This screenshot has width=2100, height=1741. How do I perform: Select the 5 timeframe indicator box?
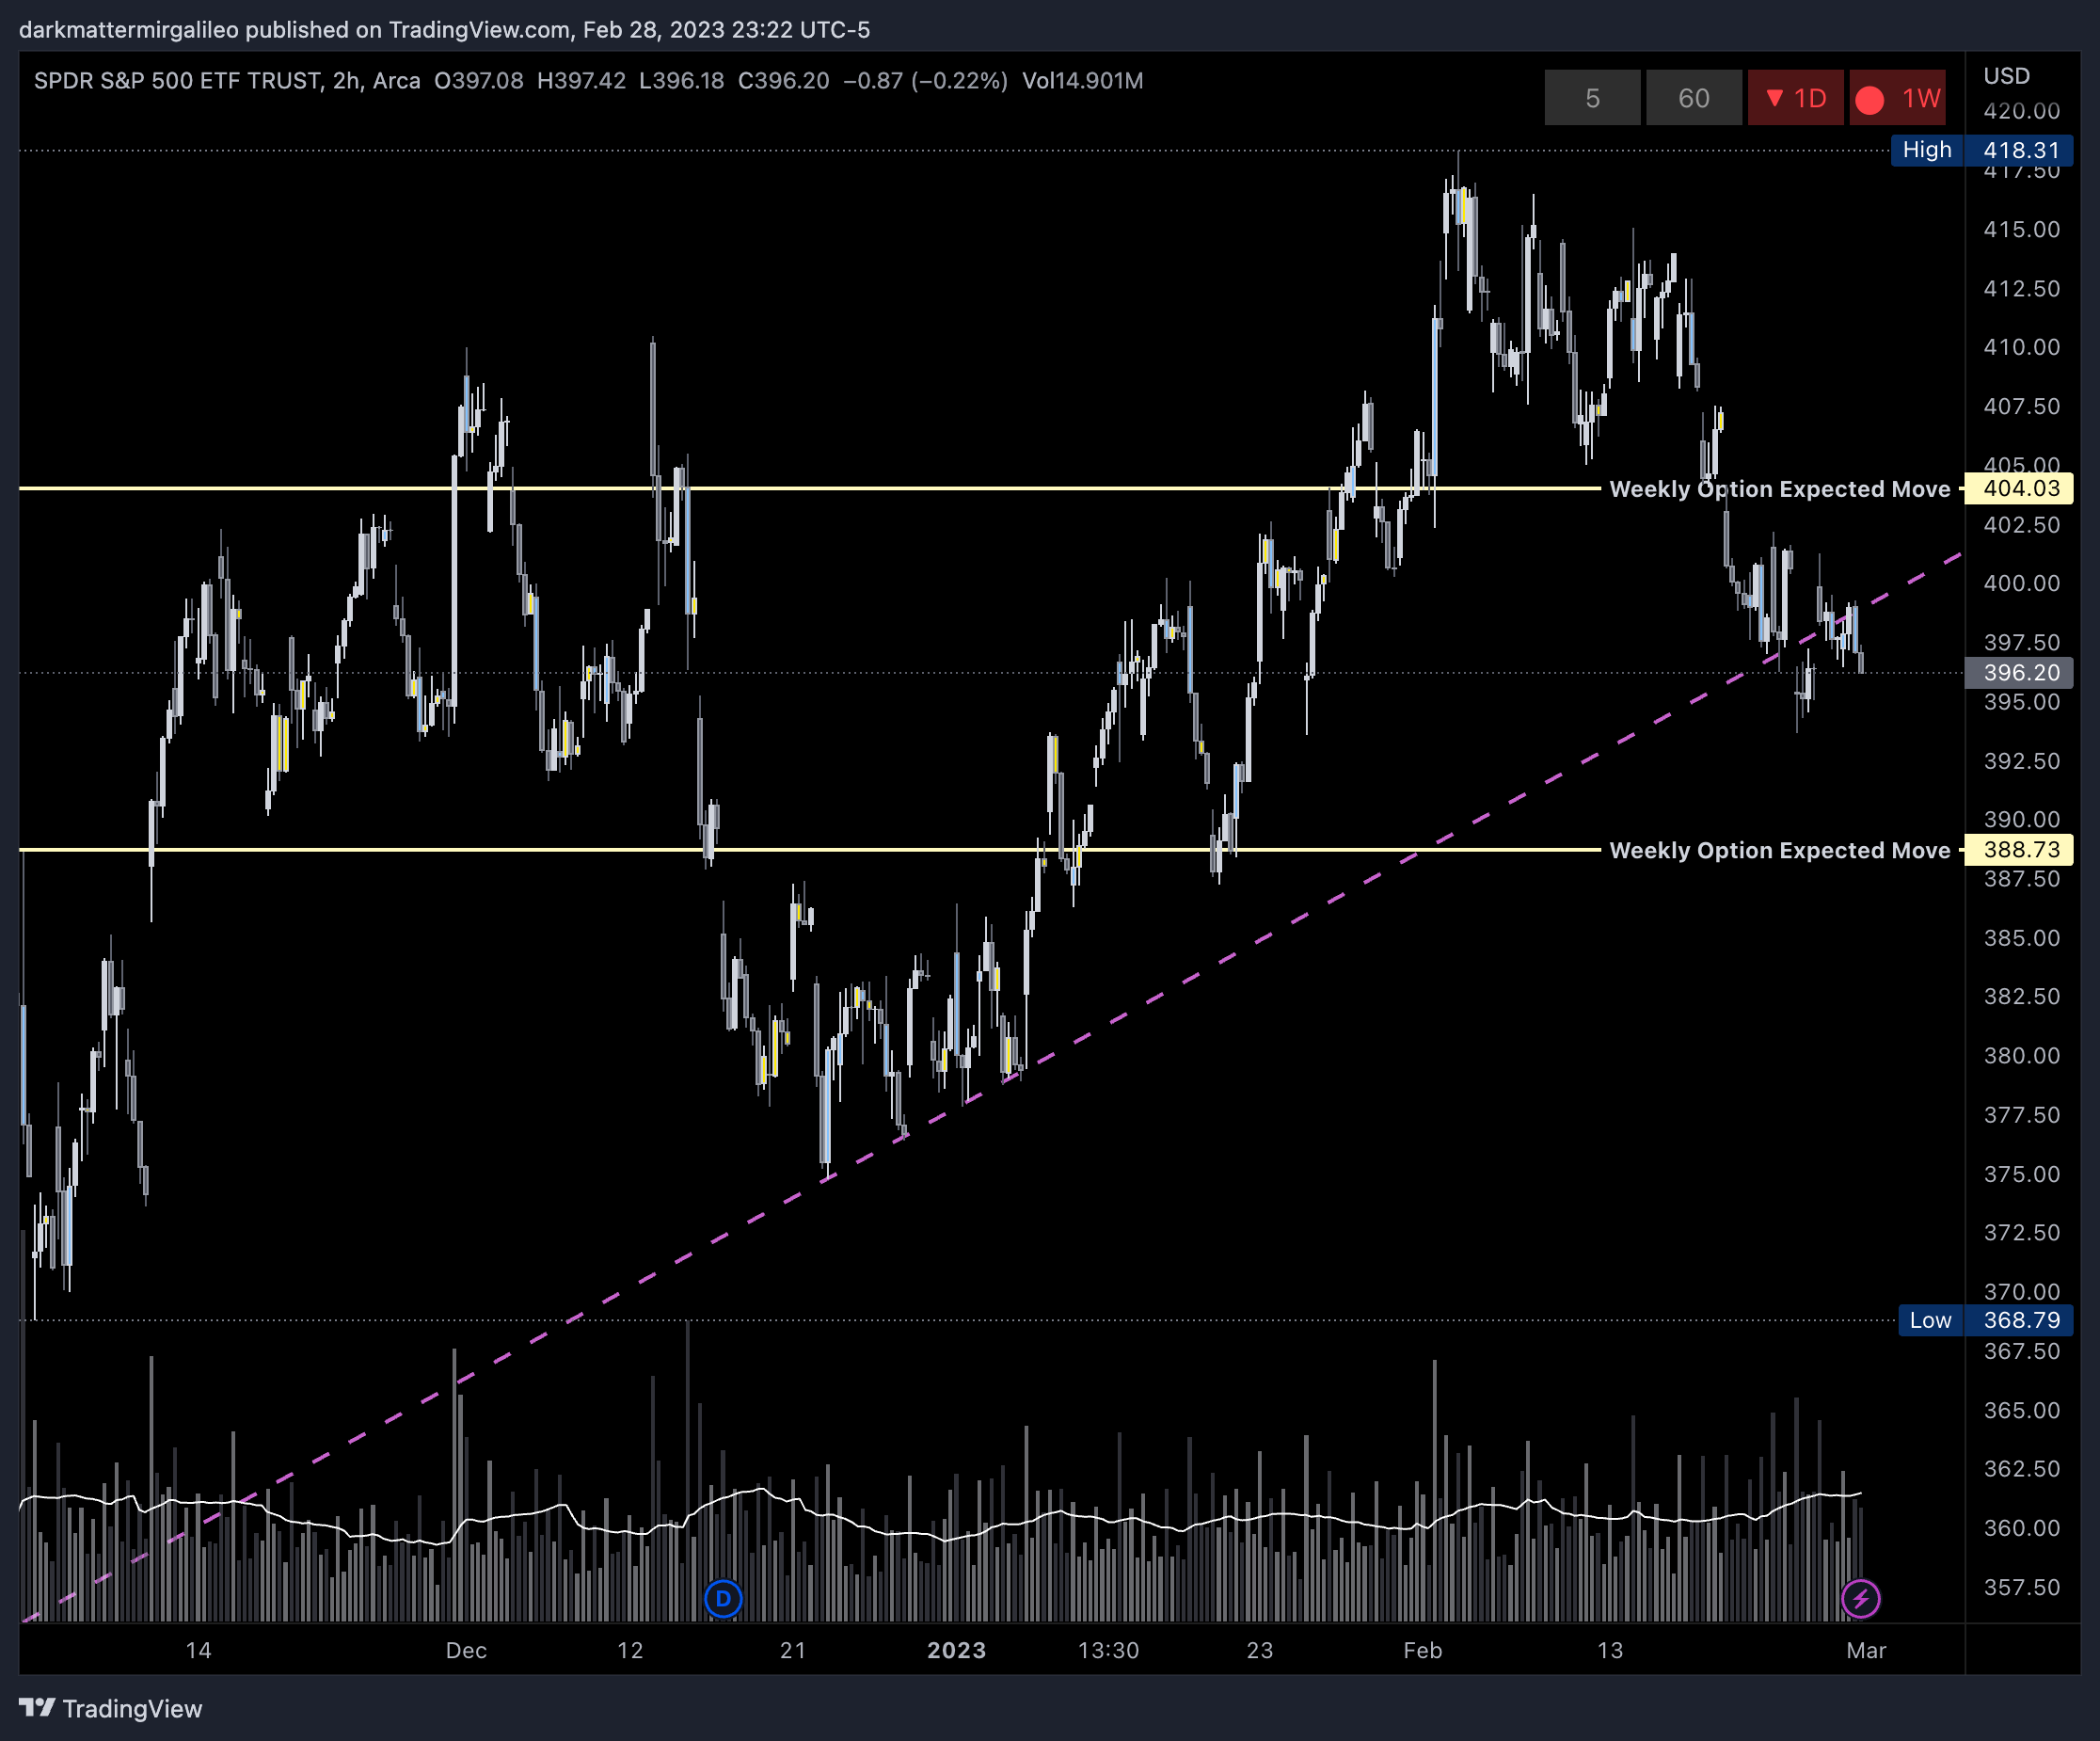1592,98
